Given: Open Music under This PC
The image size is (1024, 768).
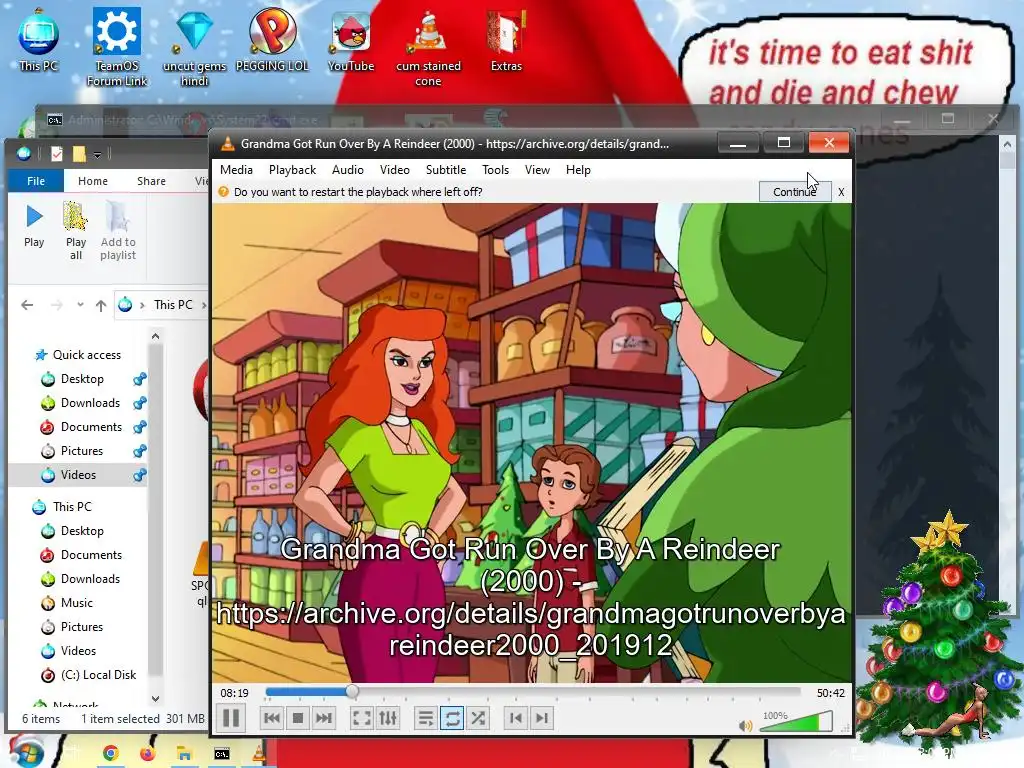Looking at the screenshot, I should (x=76, y=603).
